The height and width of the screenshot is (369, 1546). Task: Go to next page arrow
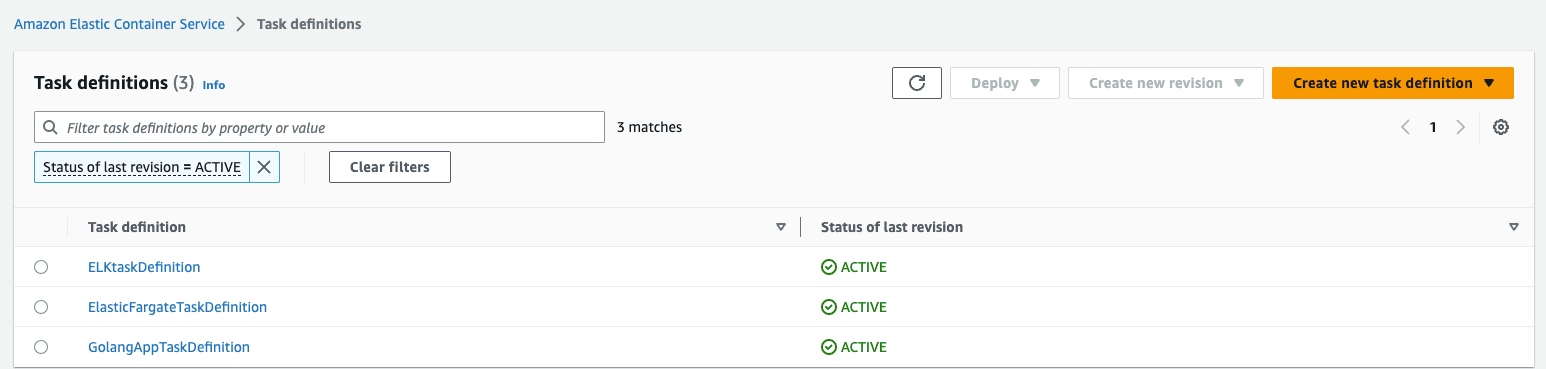(1461, 127)
